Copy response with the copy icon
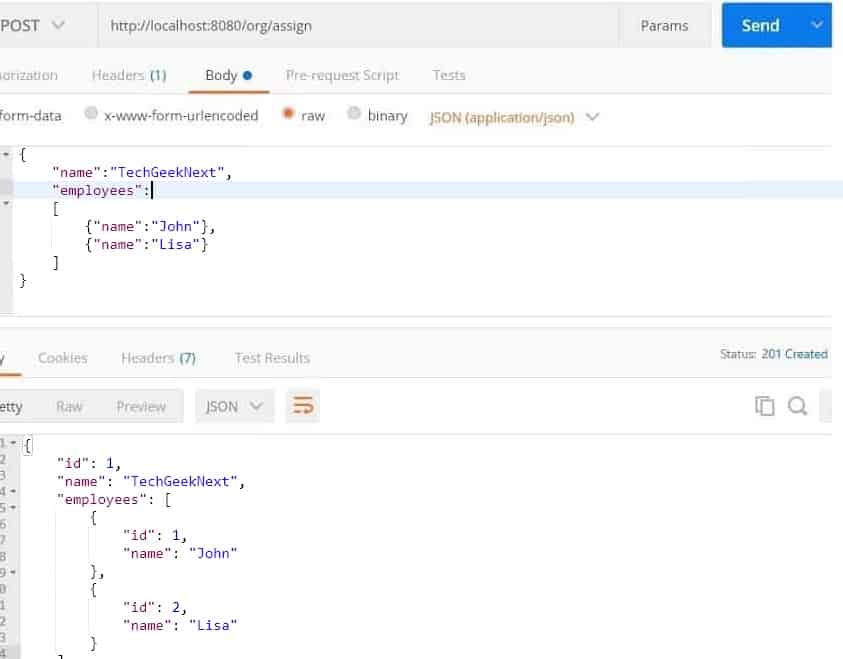This screenshot has height=659, width=843. (x=765, y=406)
